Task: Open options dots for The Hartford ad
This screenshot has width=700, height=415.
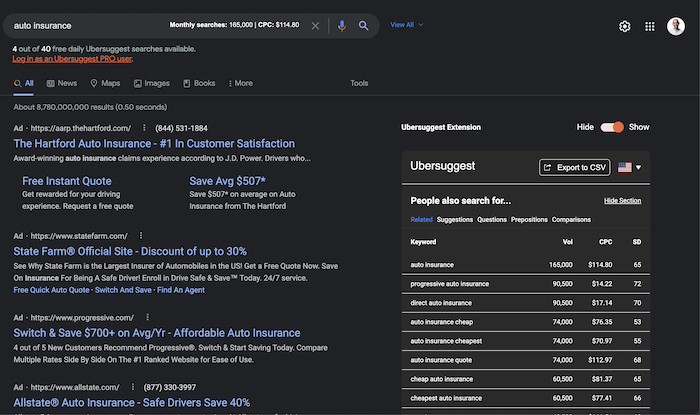Action: pos(144,128)
